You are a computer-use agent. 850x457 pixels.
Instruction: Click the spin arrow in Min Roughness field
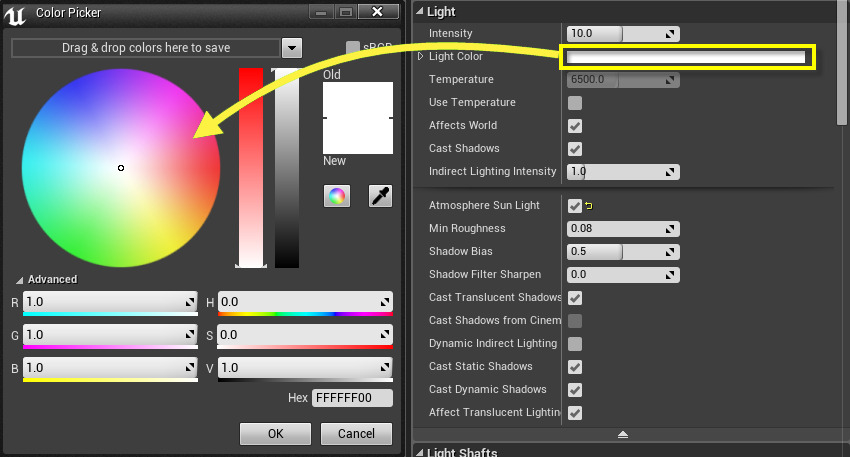670,229
